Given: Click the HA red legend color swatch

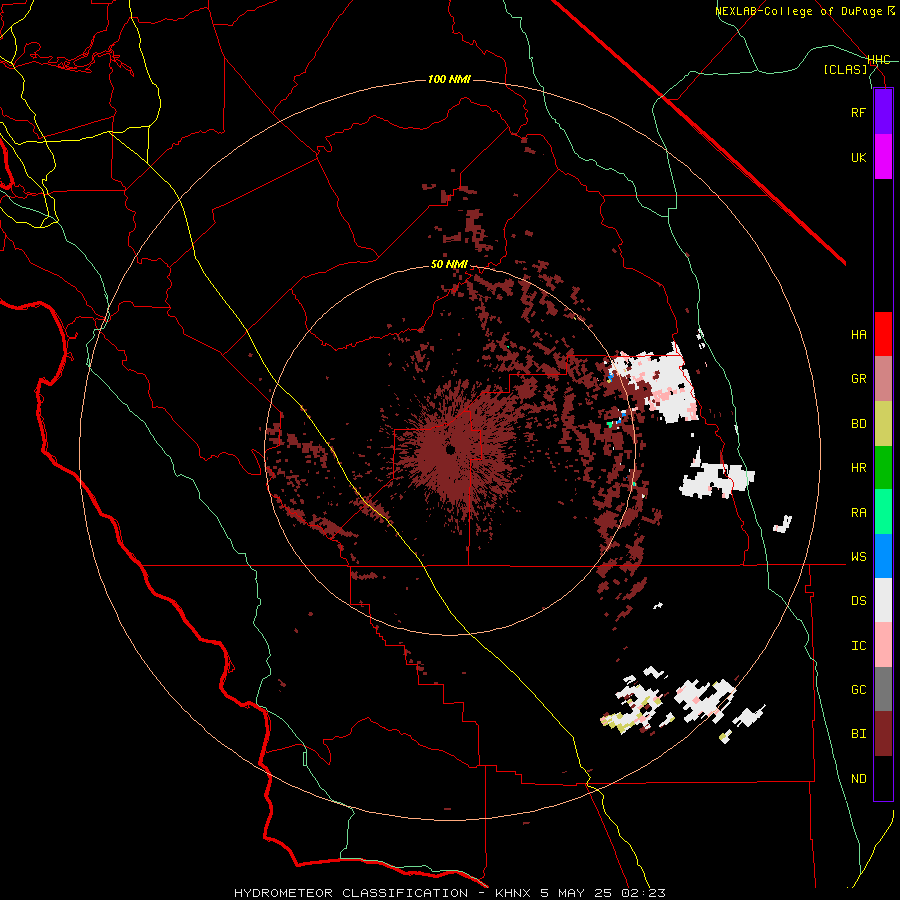Looking at the screenshot, I should pos(883,334).
